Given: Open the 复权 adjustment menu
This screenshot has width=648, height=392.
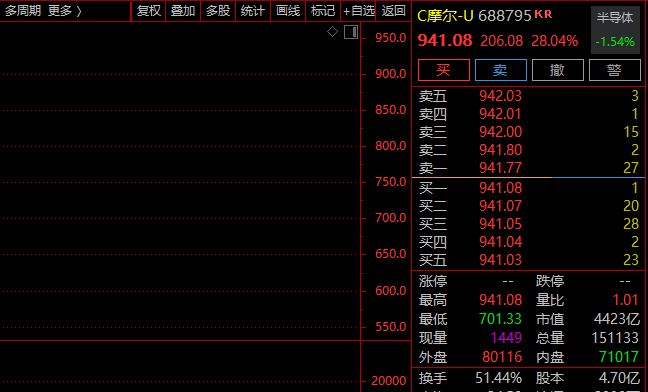Looking at the screenshot, I should [x=148, y=11].
